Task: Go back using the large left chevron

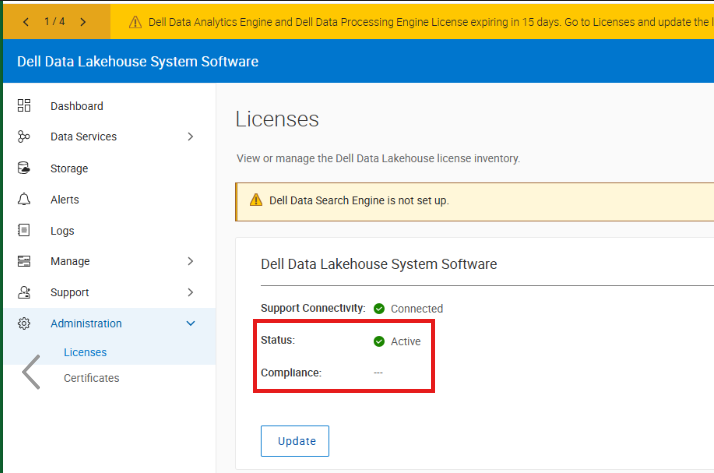Action: (31, 372)
